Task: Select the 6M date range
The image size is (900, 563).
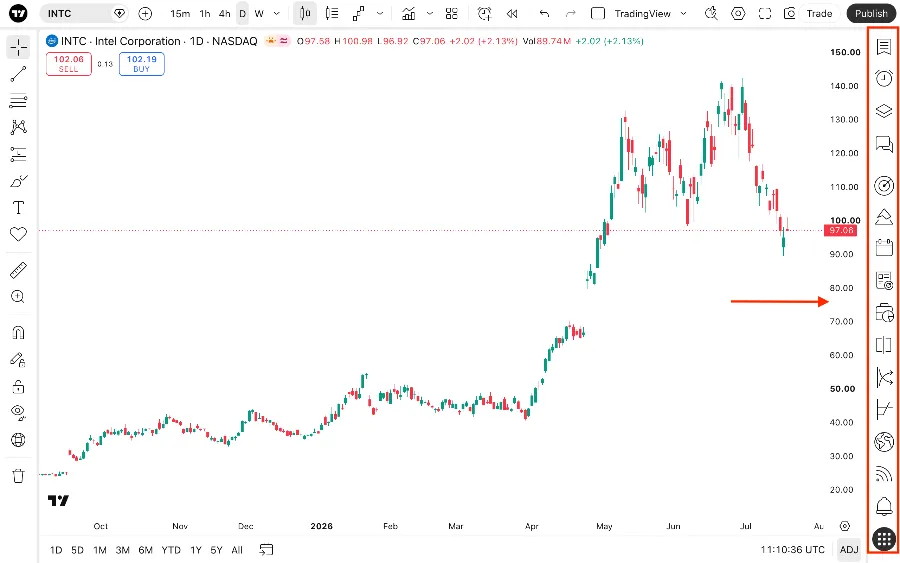Action: [145, 550]
